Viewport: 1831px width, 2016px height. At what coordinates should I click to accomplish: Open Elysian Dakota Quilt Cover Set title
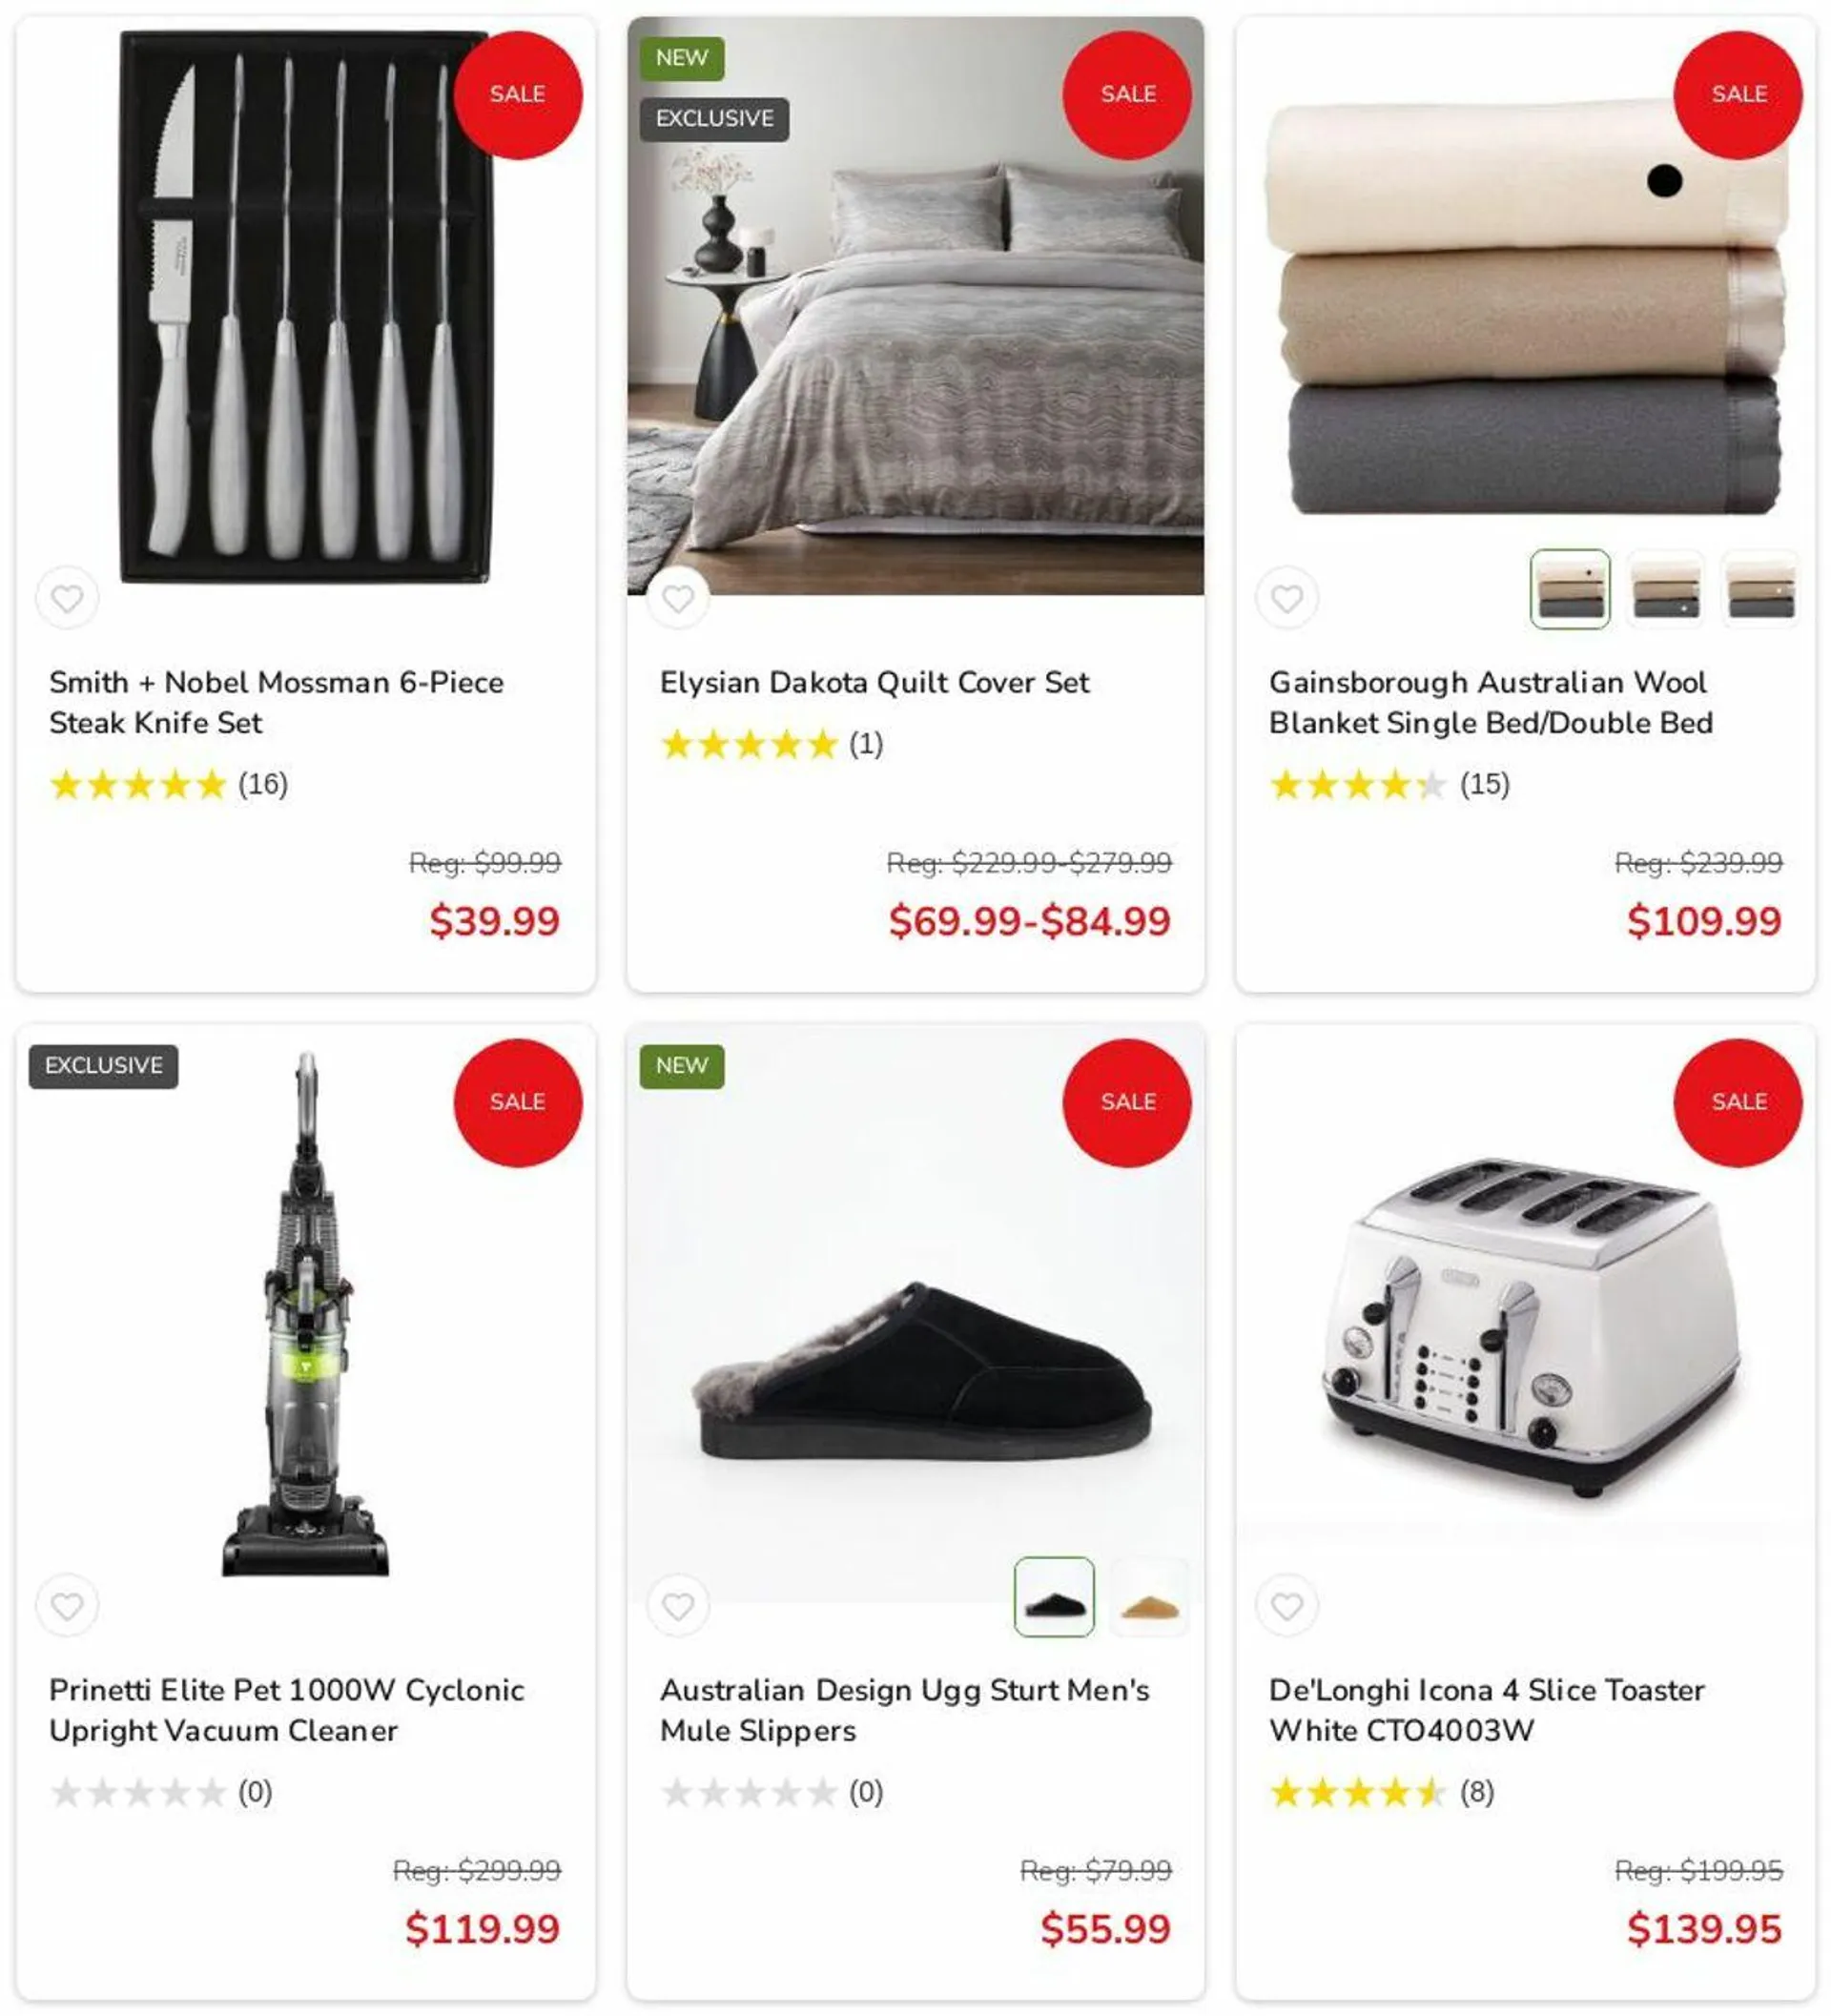coord(874,682)
